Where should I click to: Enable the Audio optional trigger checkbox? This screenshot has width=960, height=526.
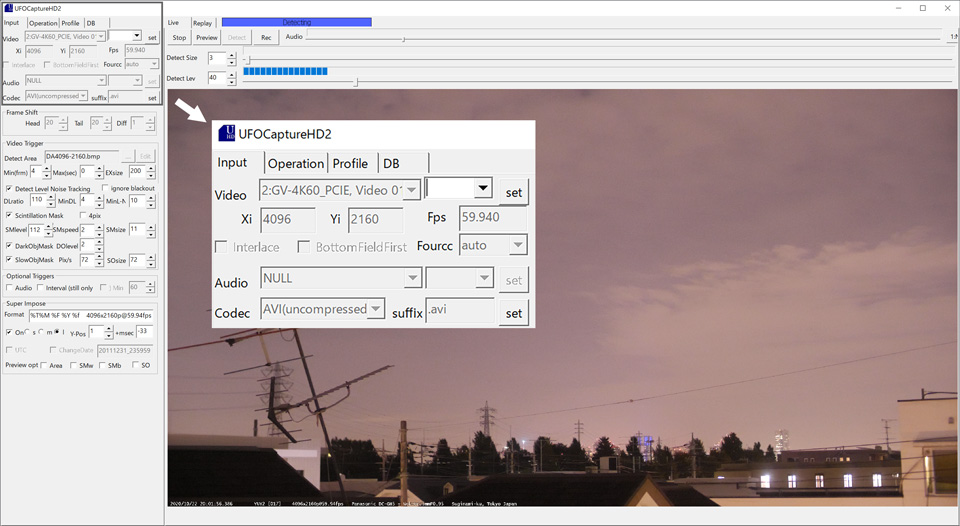[9, 288]
